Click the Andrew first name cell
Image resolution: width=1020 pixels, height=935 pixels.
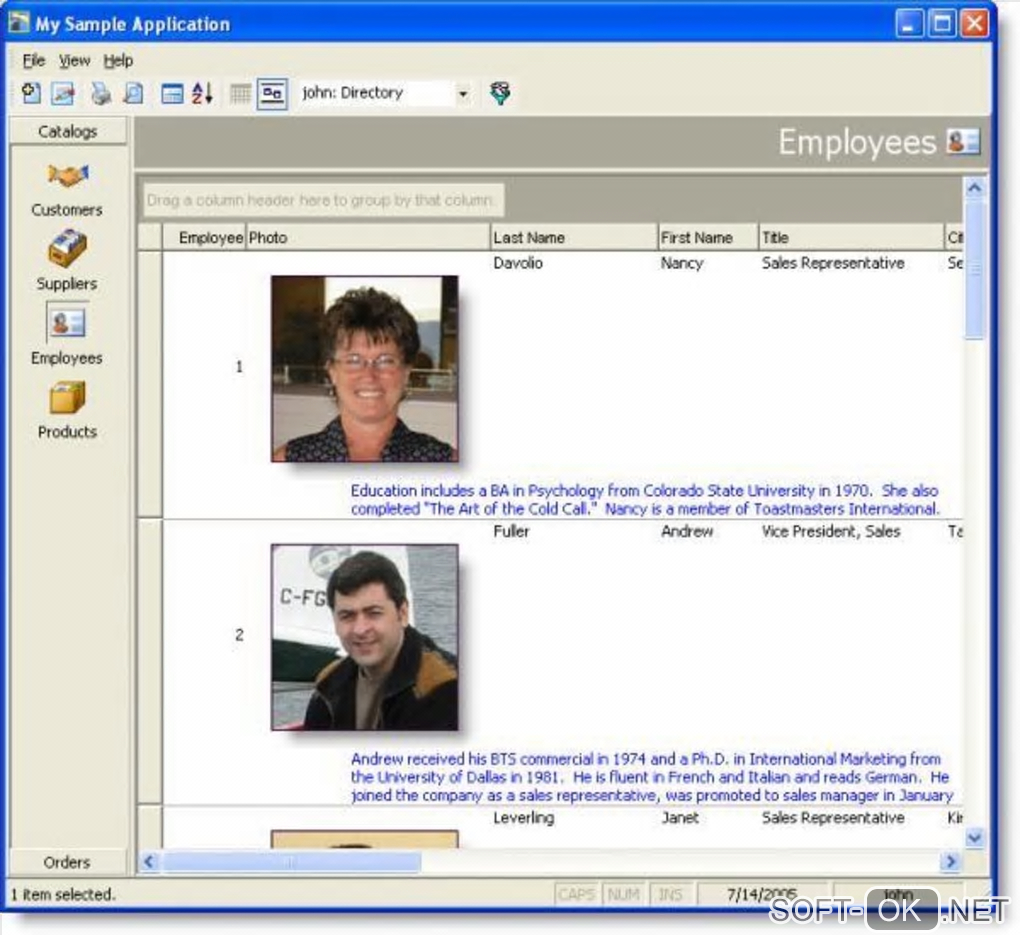click(687, 531)
